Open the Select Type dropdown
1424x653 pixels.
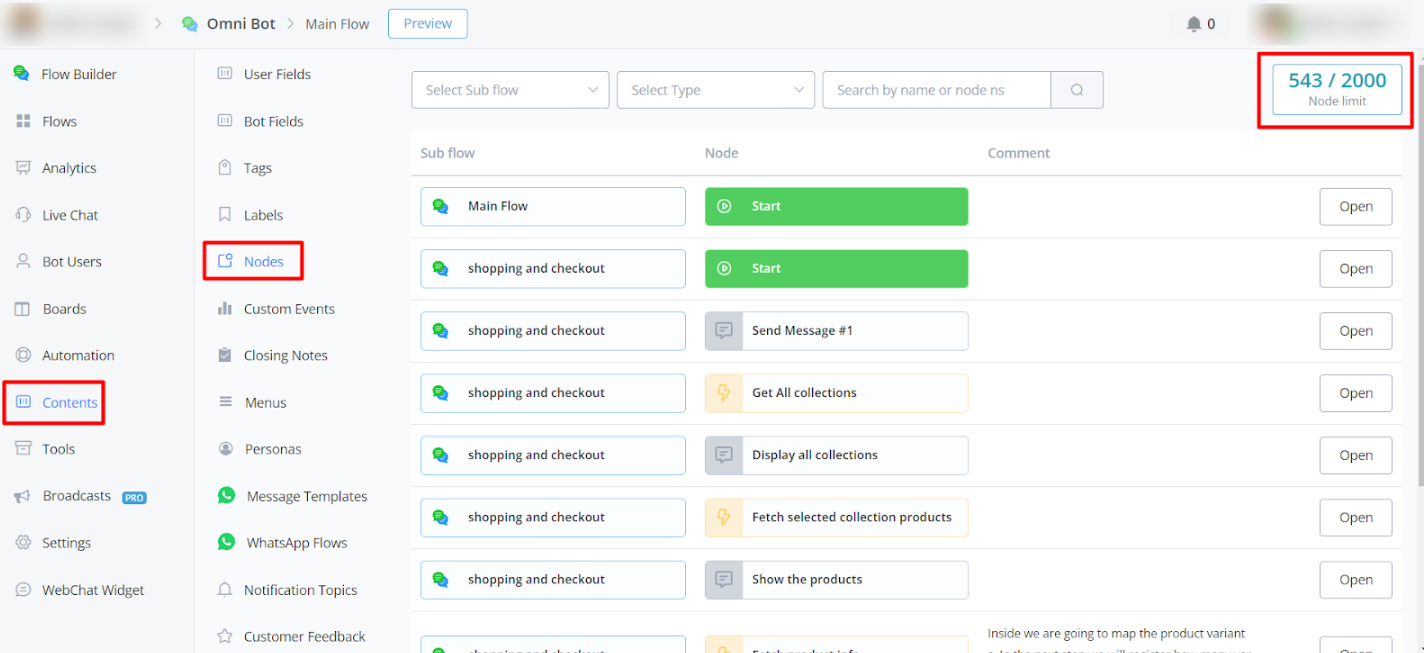pos(716,90)
